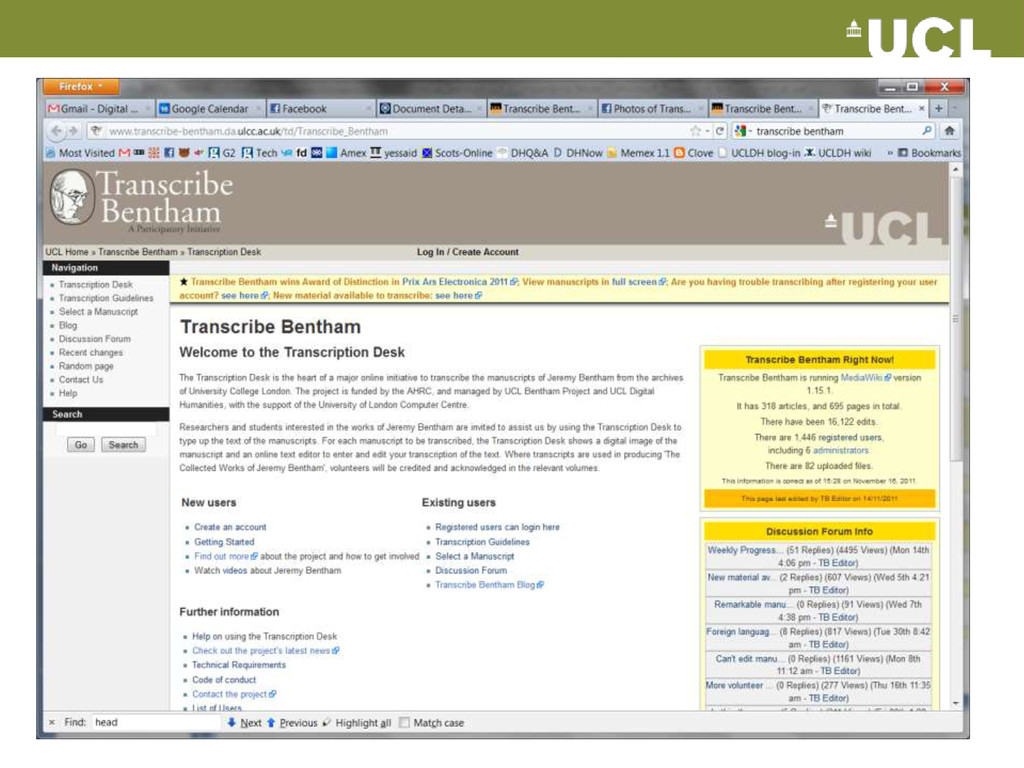Toggle the Match case checkbox
The image size is (1024, 768).
(404, 722)
